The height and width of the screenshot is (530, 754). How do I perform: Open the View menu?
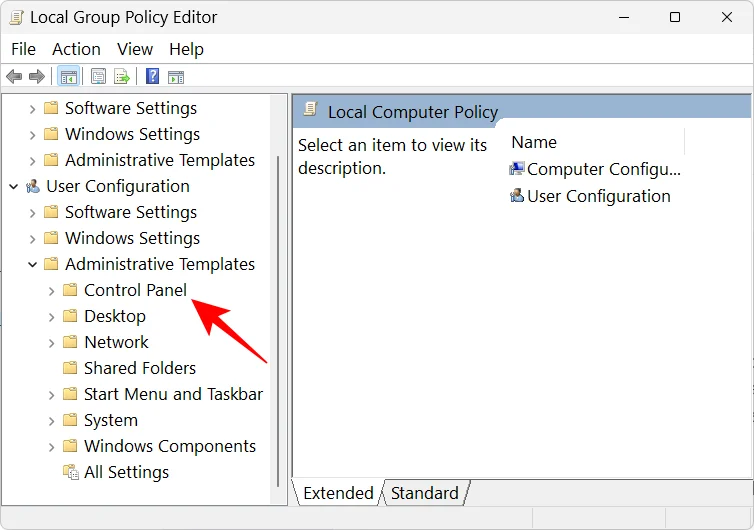(135, 49)
